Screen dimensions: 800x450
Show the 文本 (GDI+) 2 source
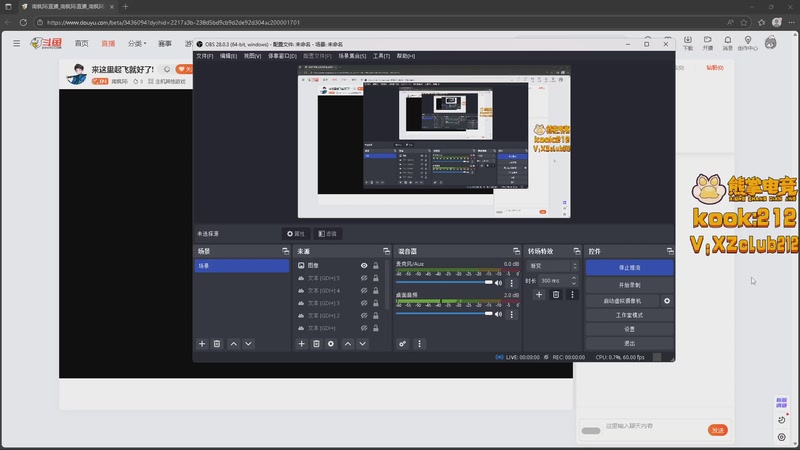pyautogui.click(x=364, y=315)
